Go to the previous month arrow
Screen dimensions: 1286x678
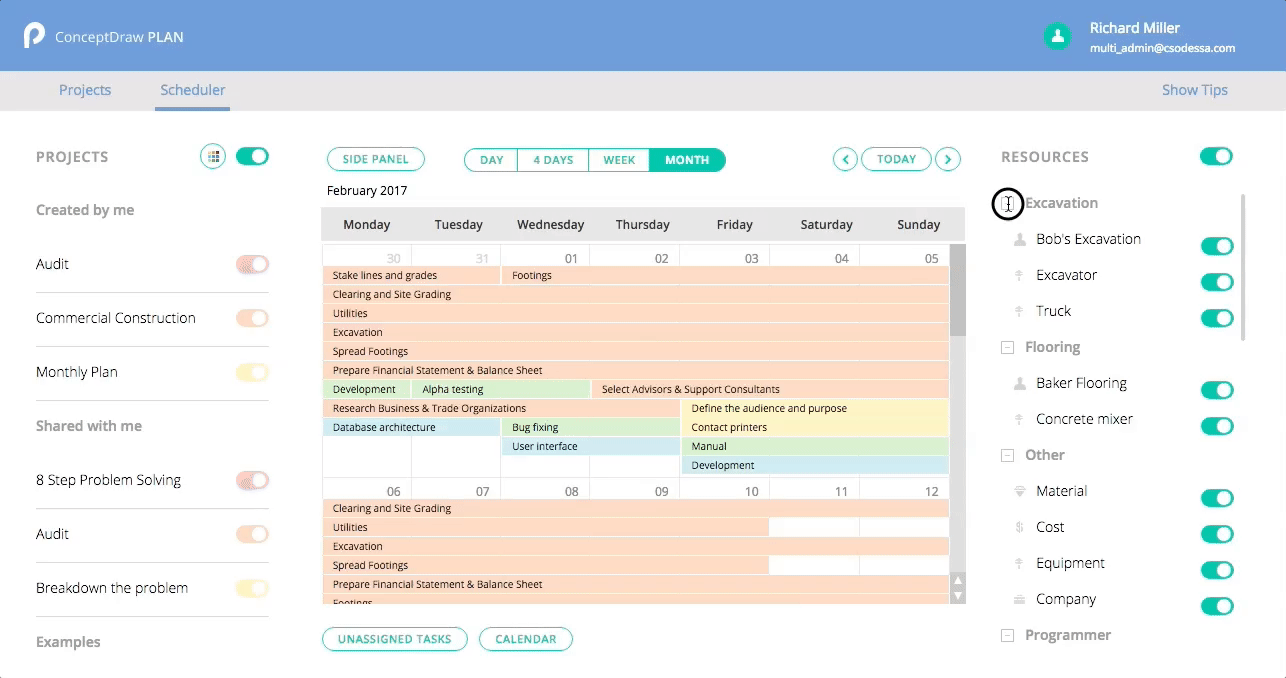tap(845, 159)
